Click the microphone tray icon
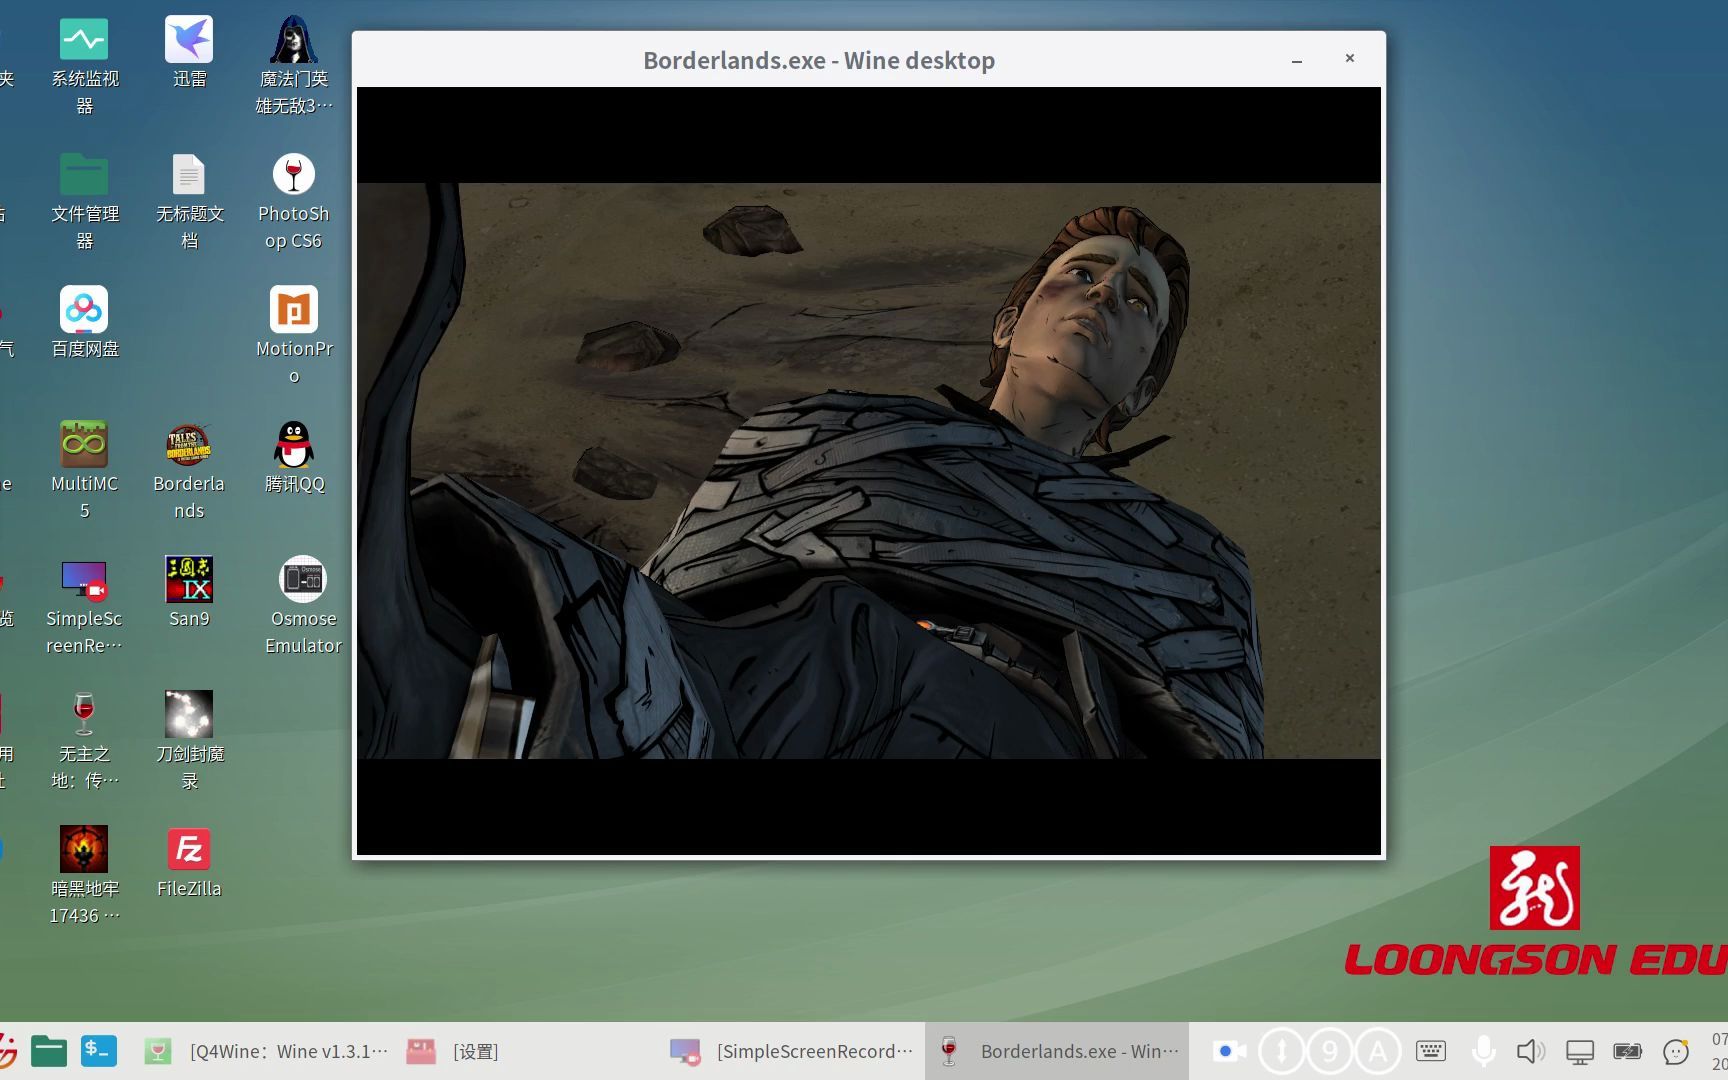The height and width of the screenshot is (1080, 1728). coord(1484,1051)
